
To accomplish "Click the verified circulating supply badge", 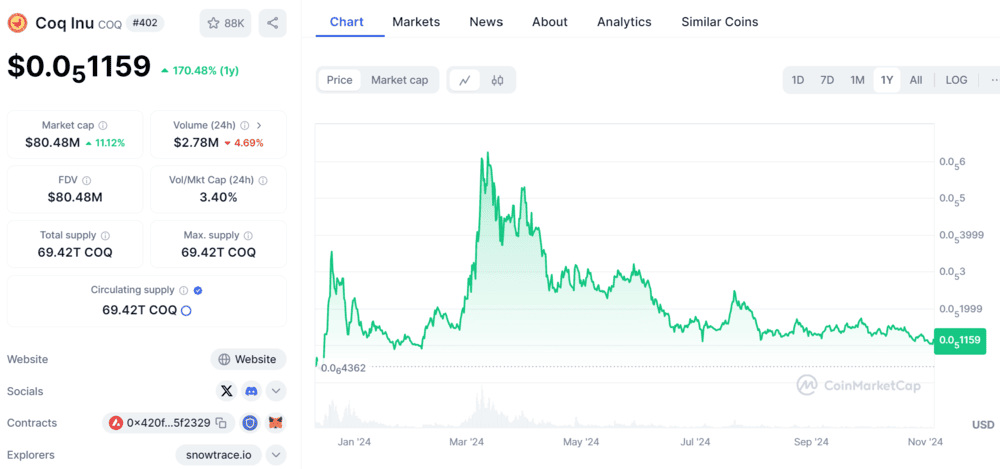I will coord(198,290).
